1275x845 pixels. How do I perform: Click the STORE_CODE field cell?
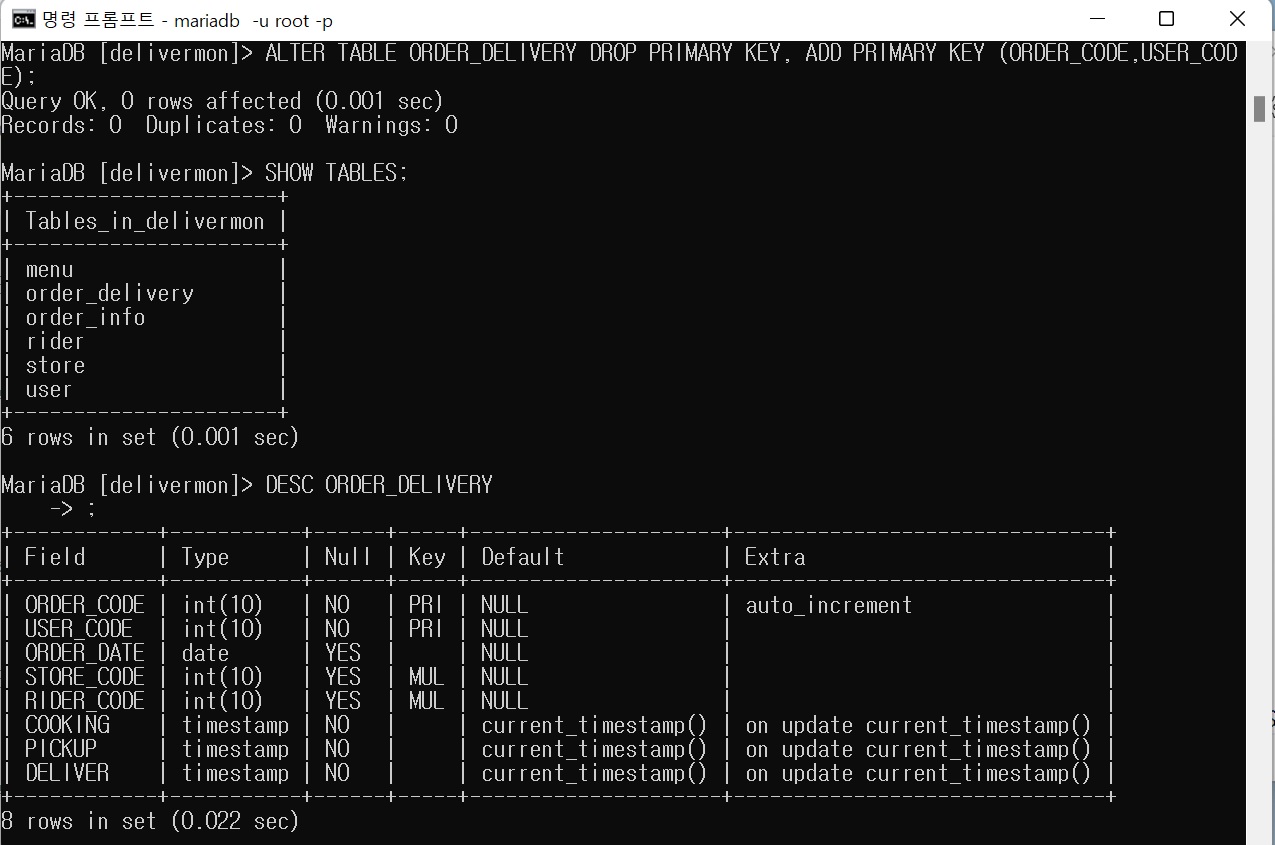click(85, 677)
